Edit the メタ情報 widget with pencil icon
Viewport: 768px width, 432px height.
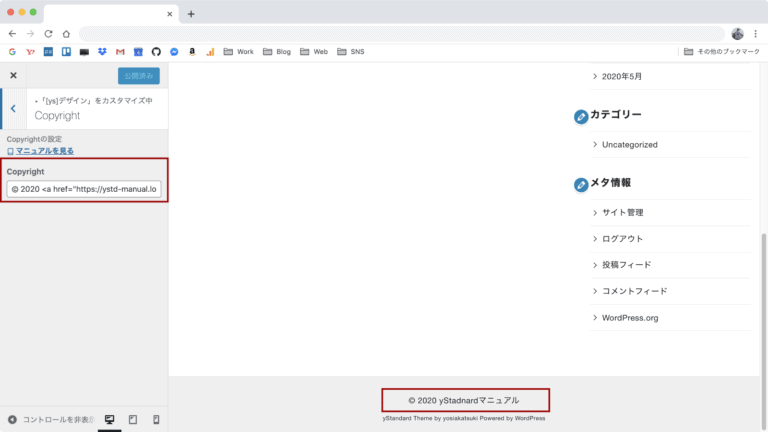point(581,185)
